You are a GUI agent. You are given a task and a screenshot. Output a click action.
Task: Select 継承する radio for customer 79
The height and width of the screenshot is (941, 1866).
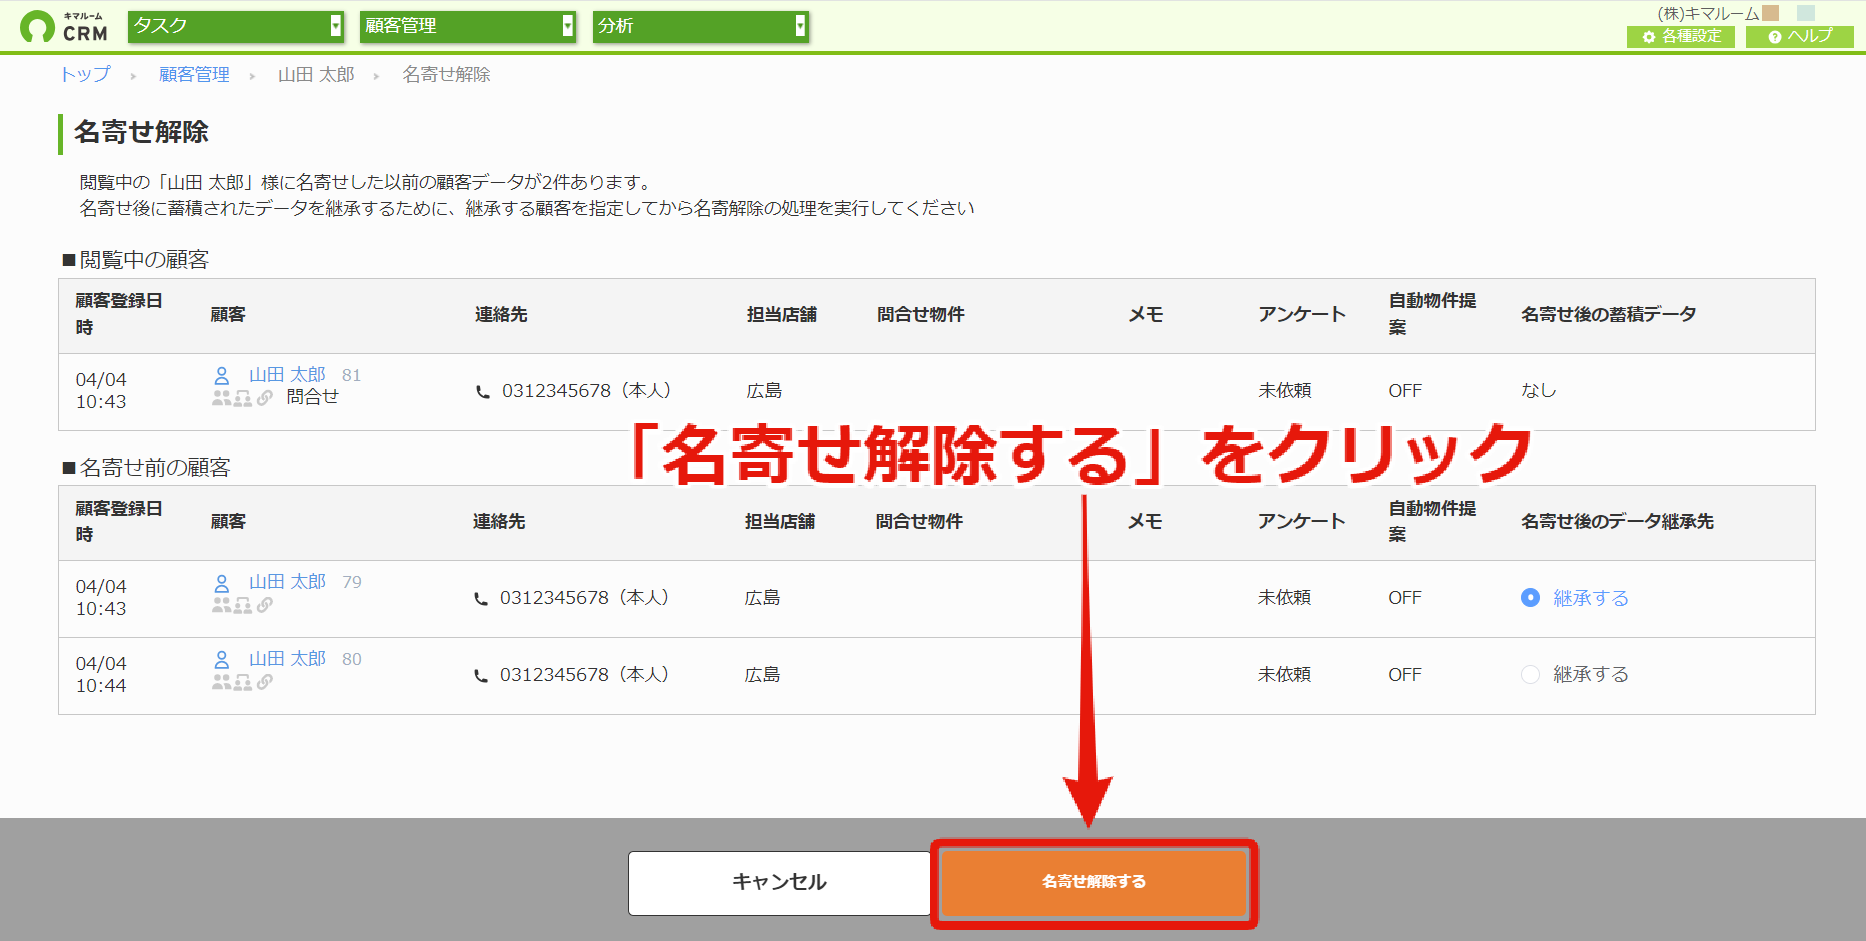[1530, 597]
